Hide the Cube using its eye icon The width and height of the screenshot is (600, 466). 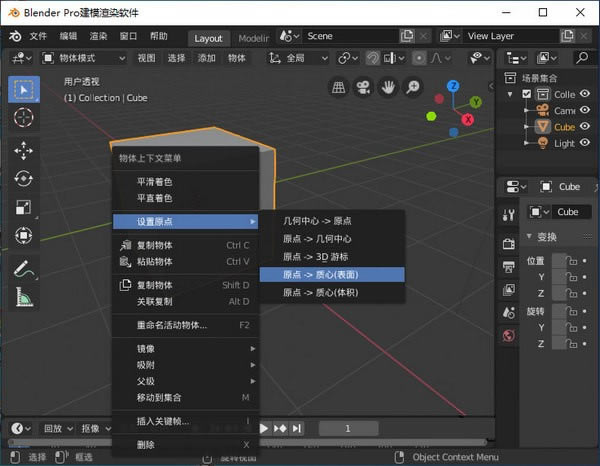pos(585,127)
